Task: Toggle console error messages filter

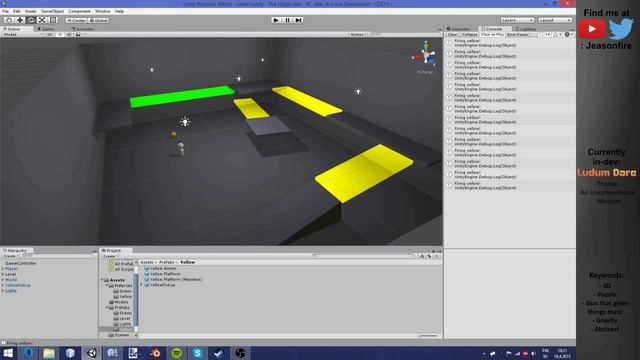Action: point(569,35)
